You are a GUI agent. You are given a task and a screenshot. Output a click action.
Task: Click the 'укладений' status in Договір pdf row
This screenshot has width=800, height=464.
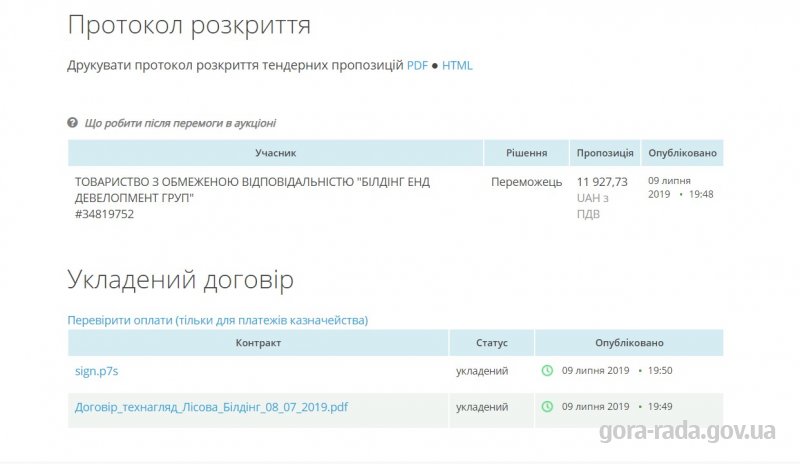point(482,407)
